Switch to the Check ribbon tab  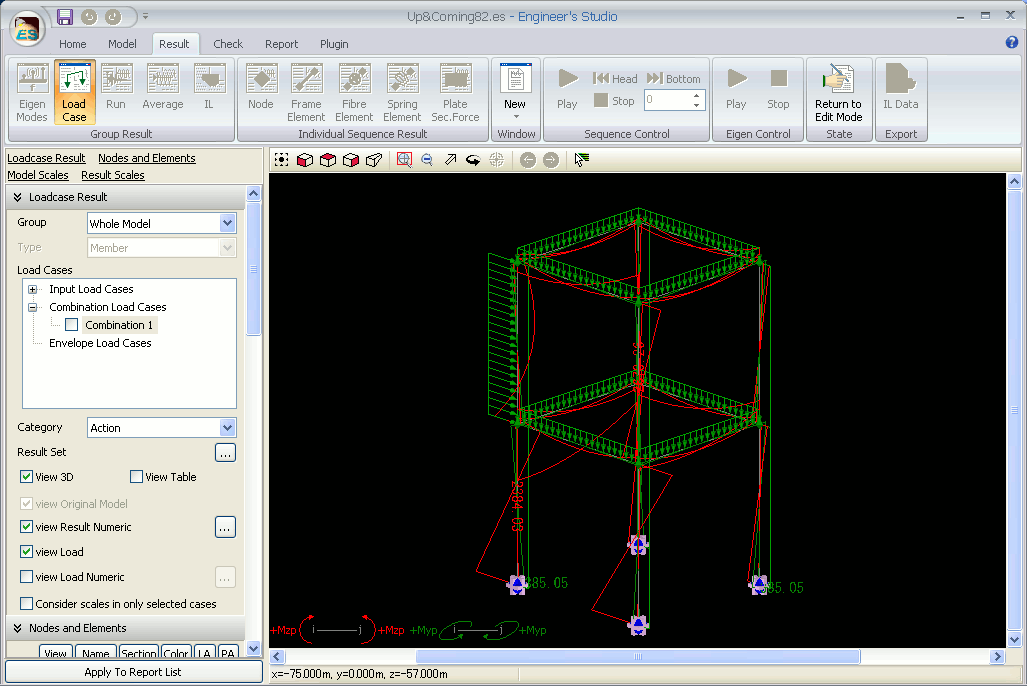[x=228, y=44]
